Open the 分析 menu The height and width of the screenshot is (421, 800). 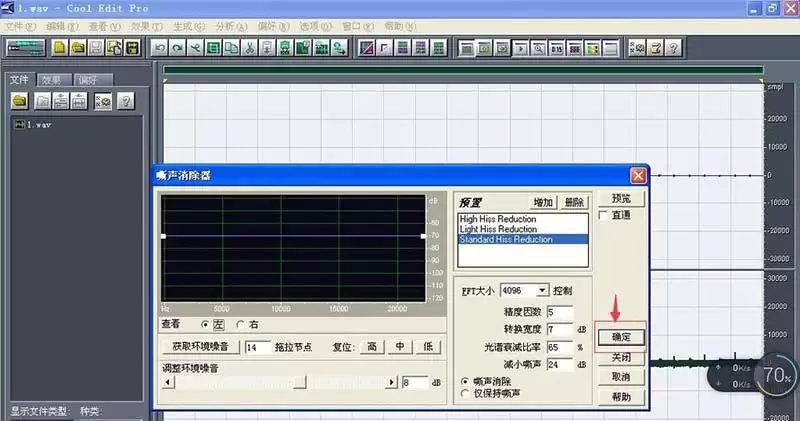pos(231,26)
